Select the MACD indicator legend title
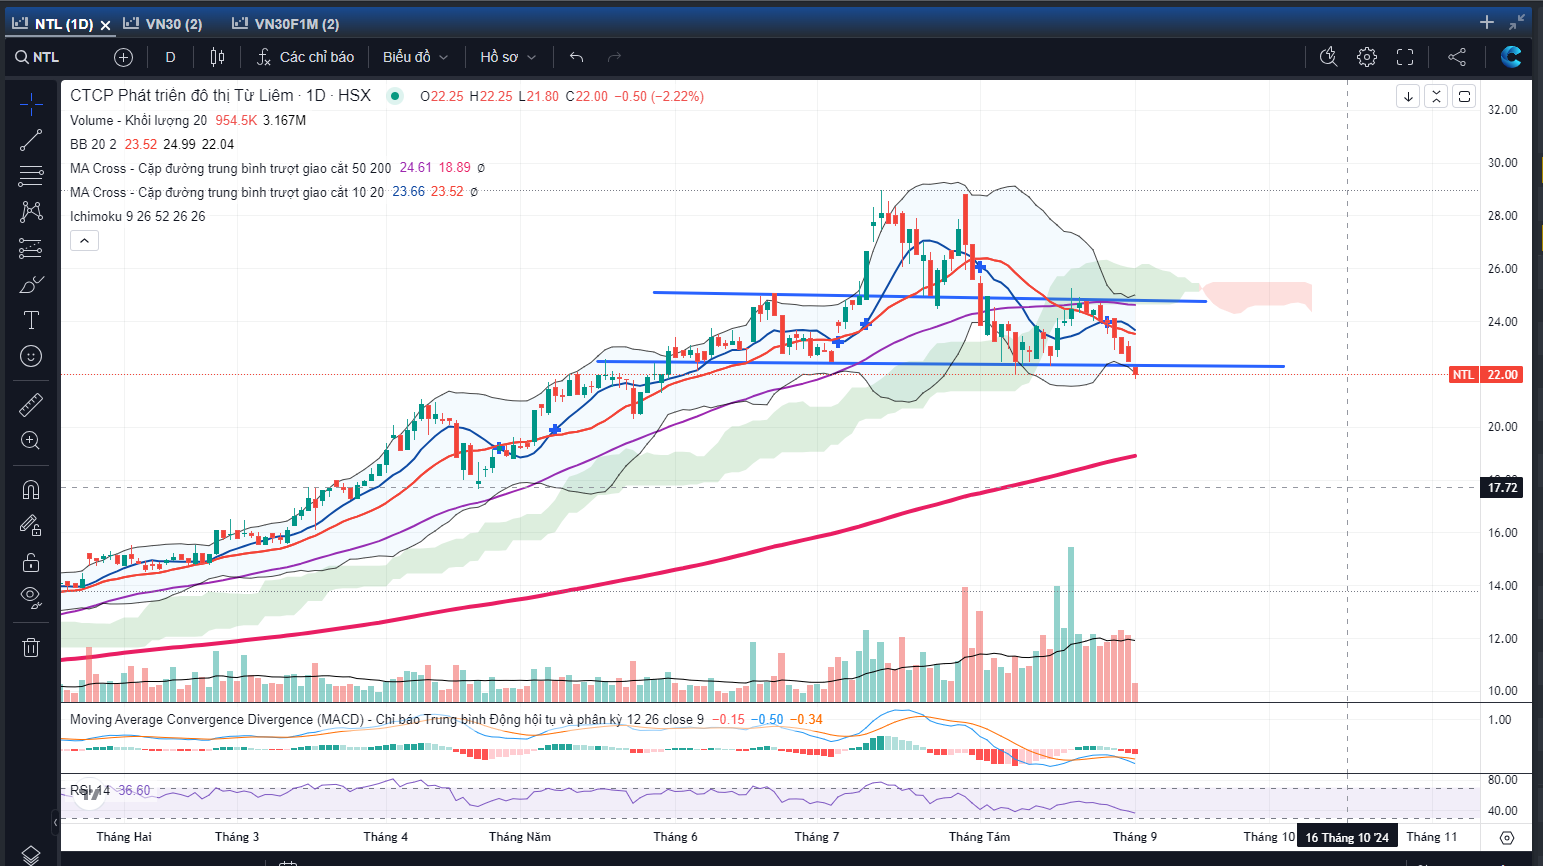The width and height of the screenshot is (1543, 866). click(387, 719)
